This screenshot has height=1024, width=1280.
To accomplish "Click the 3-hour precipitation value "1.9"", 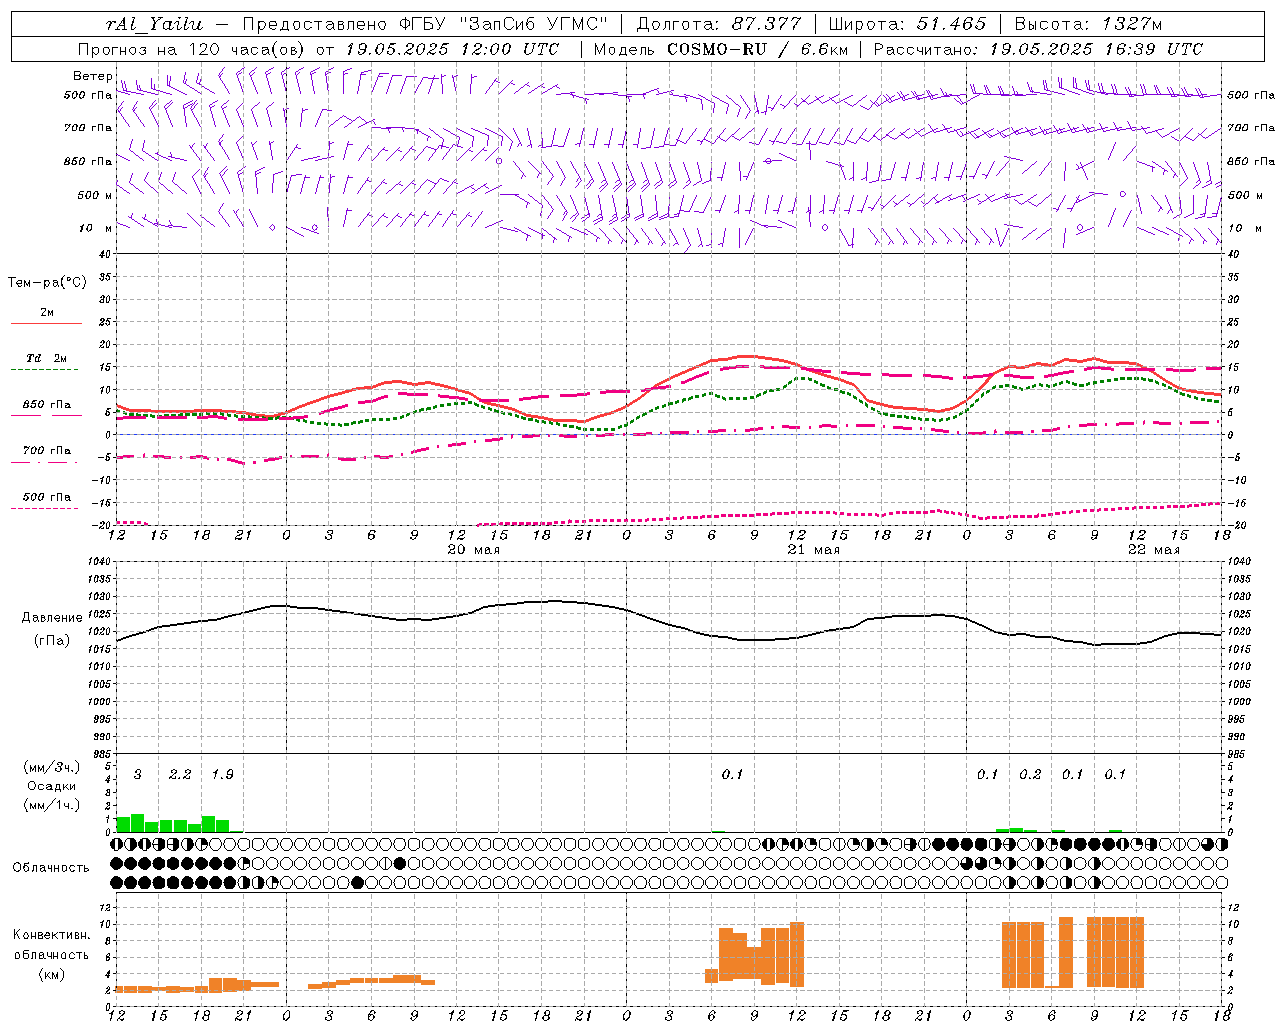I will click(x=222, y=775).
